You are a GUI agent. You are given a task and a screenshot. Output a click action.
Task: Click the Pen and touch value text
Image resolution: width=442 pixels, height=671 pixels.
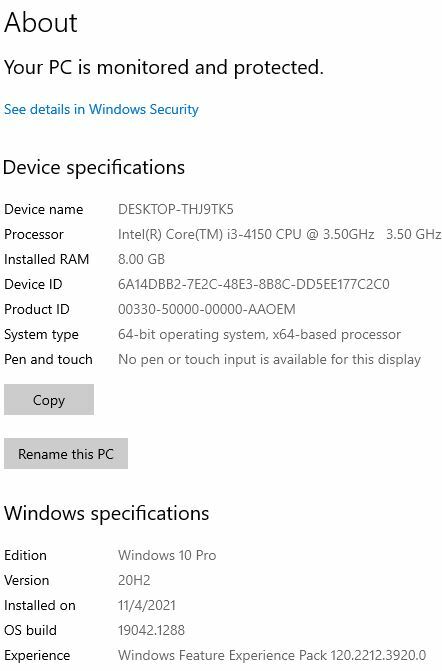tap(270, 359)
